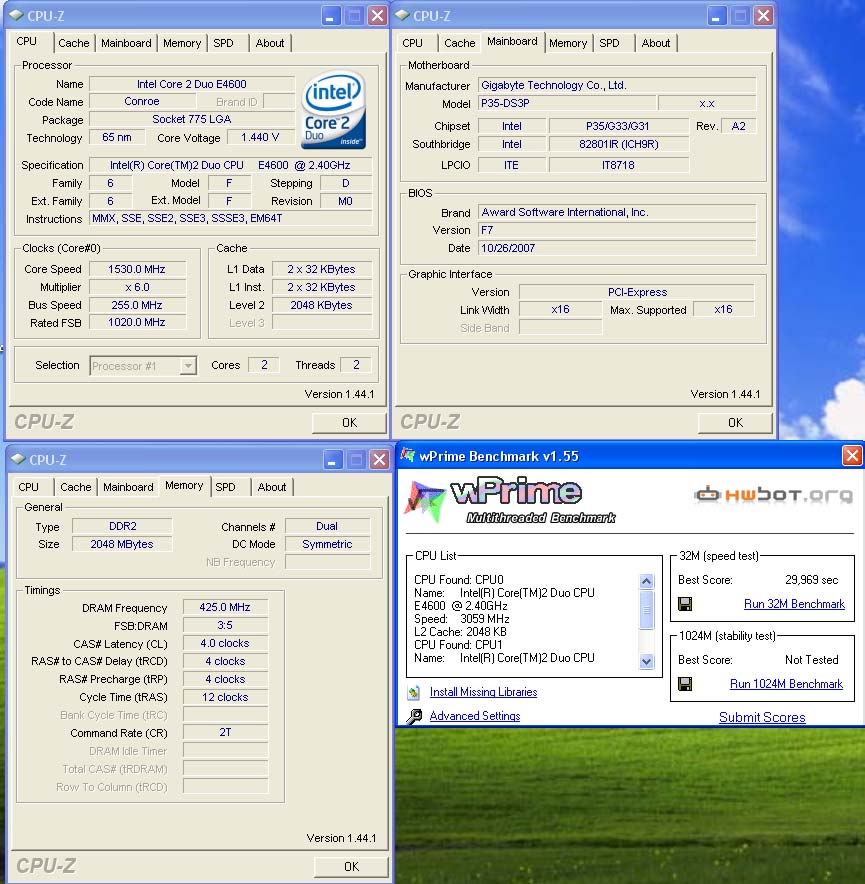Click the DRAM Frequency value 425.0 MHz
The width and height of the screenshot is (865, 884).
[225, 607]
